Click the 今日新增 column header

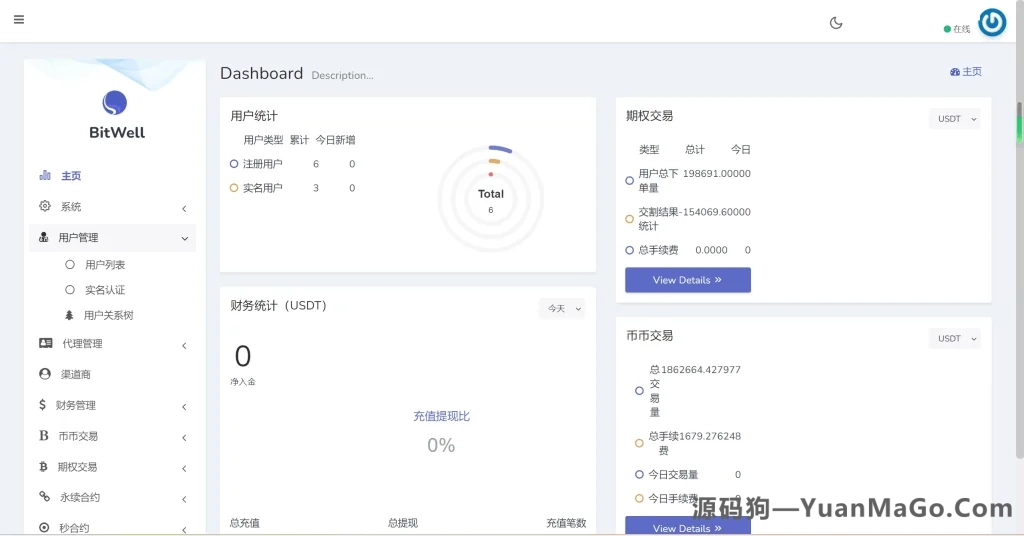tap(336, 140)
